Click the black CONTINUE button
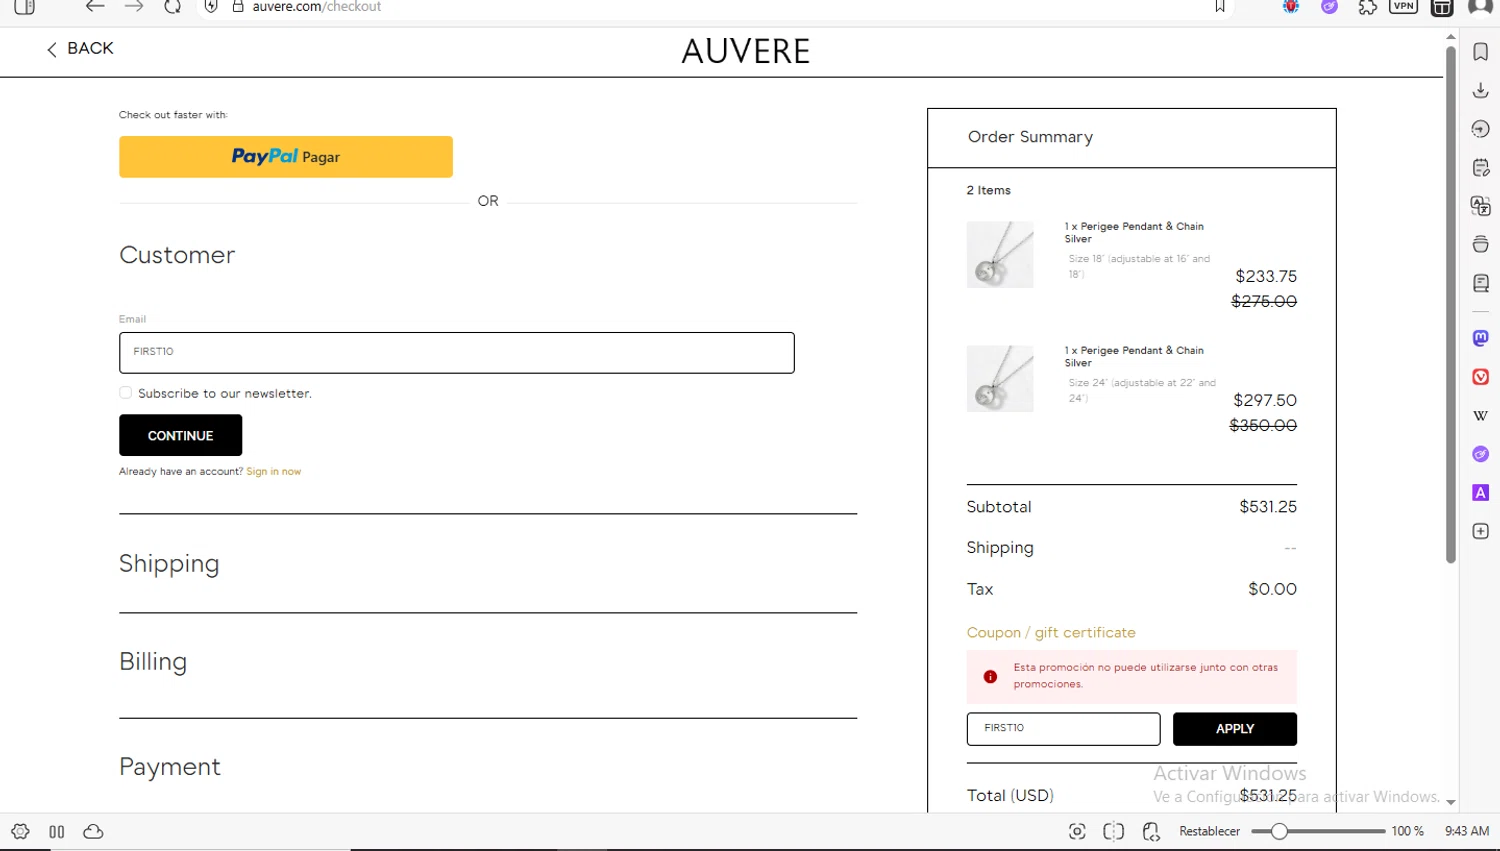 pyautogui.click(x=180, y=435)
